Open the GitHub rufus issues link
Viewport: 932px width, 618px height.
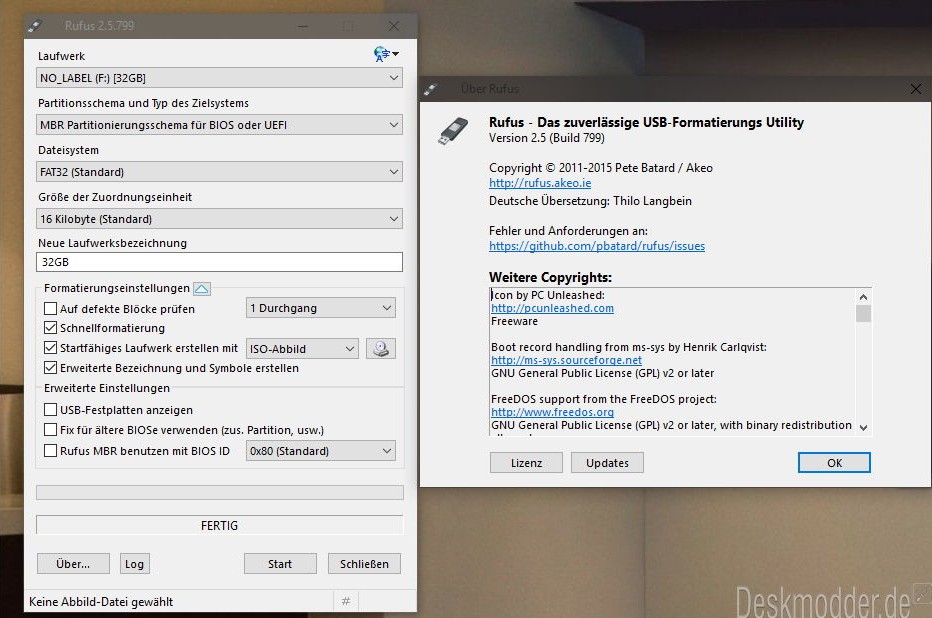[597, 246]
